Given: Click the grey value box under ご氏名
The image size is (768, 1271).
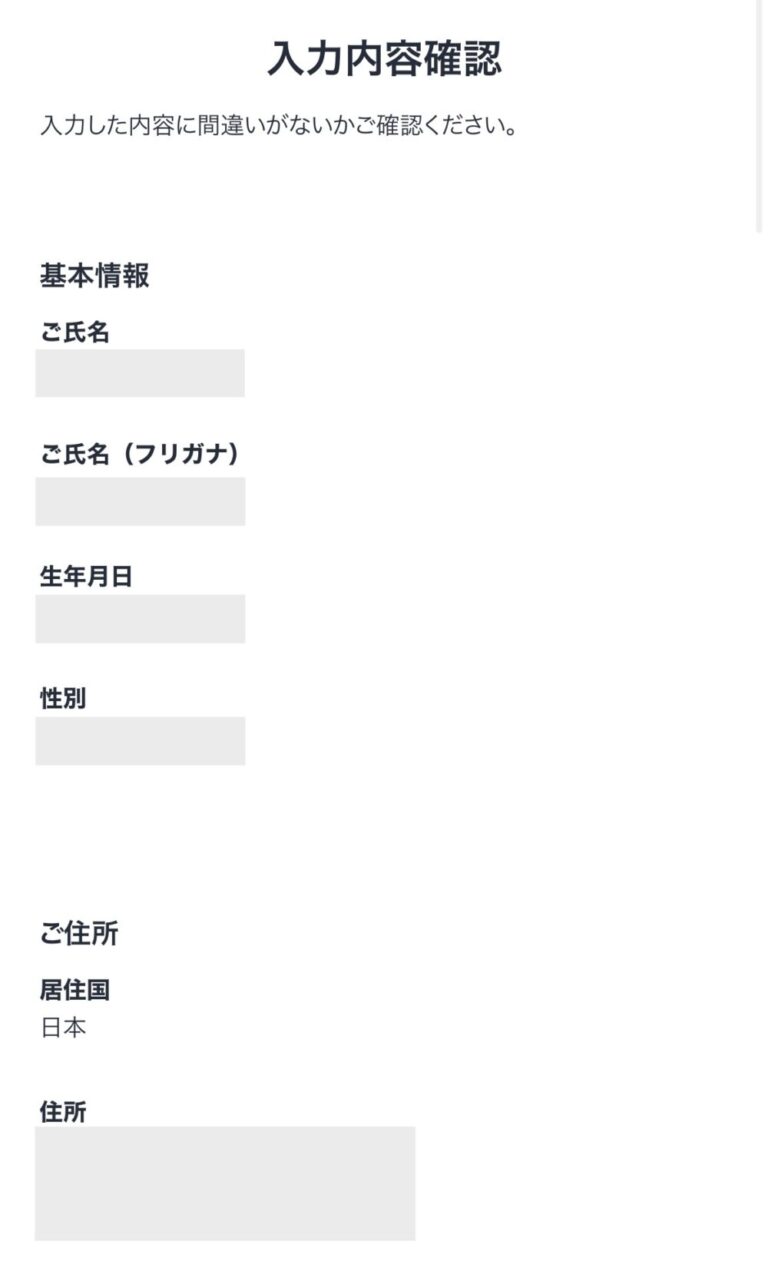Looking at the screenshot, I should [140, 373].
